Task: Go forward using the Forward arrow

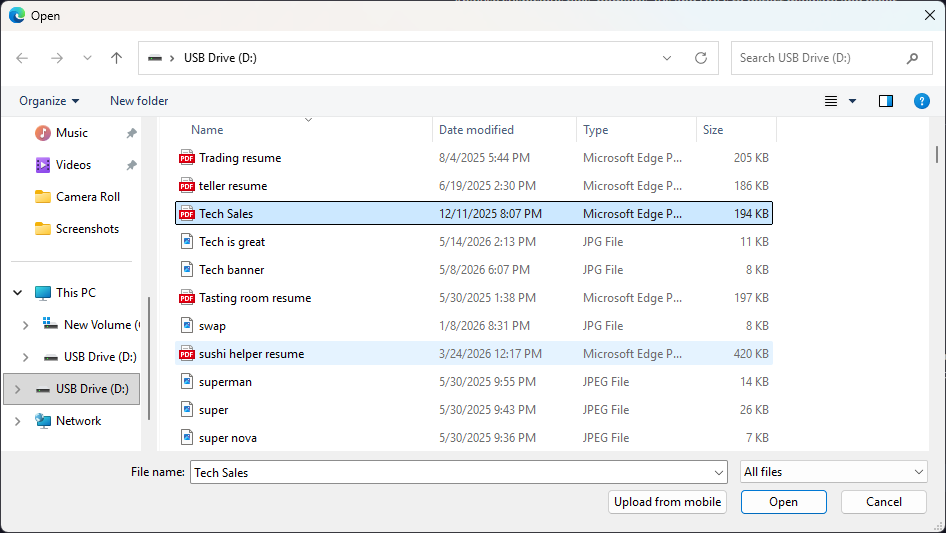Action: click(57, 58)
